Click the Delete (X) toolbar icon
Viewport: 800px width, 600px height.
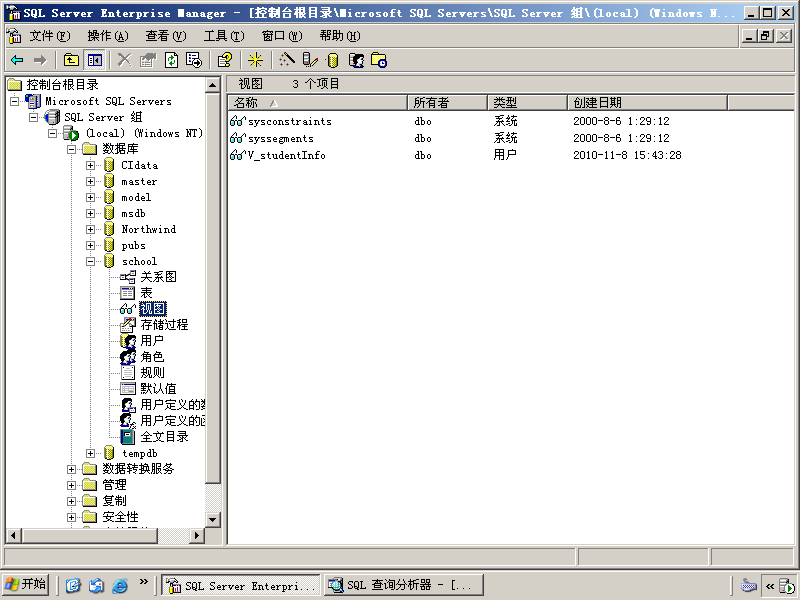coord(124,60)
